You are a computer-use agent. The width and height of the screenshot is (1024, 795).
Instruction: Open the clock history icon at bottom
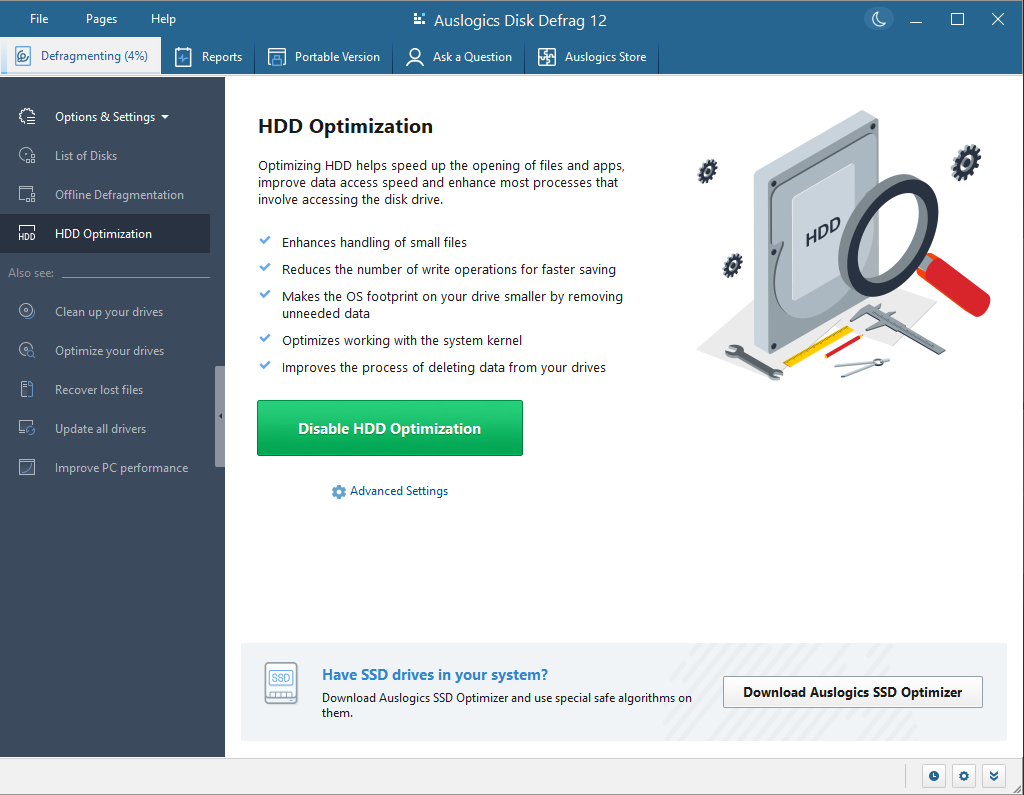(933, 776)
